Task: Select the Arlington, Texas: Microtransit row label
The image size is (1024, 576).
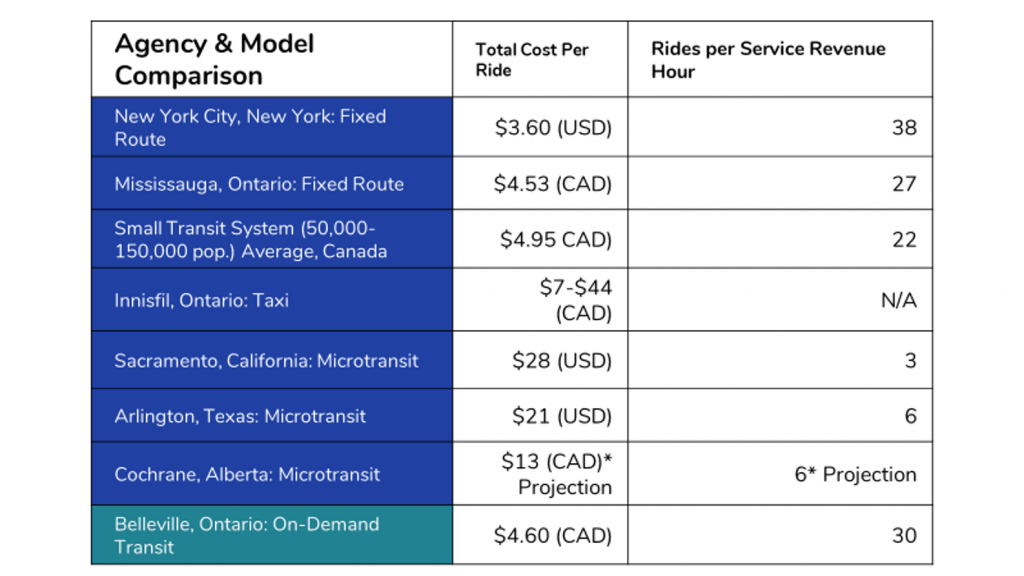Action: tap(240, 416)
